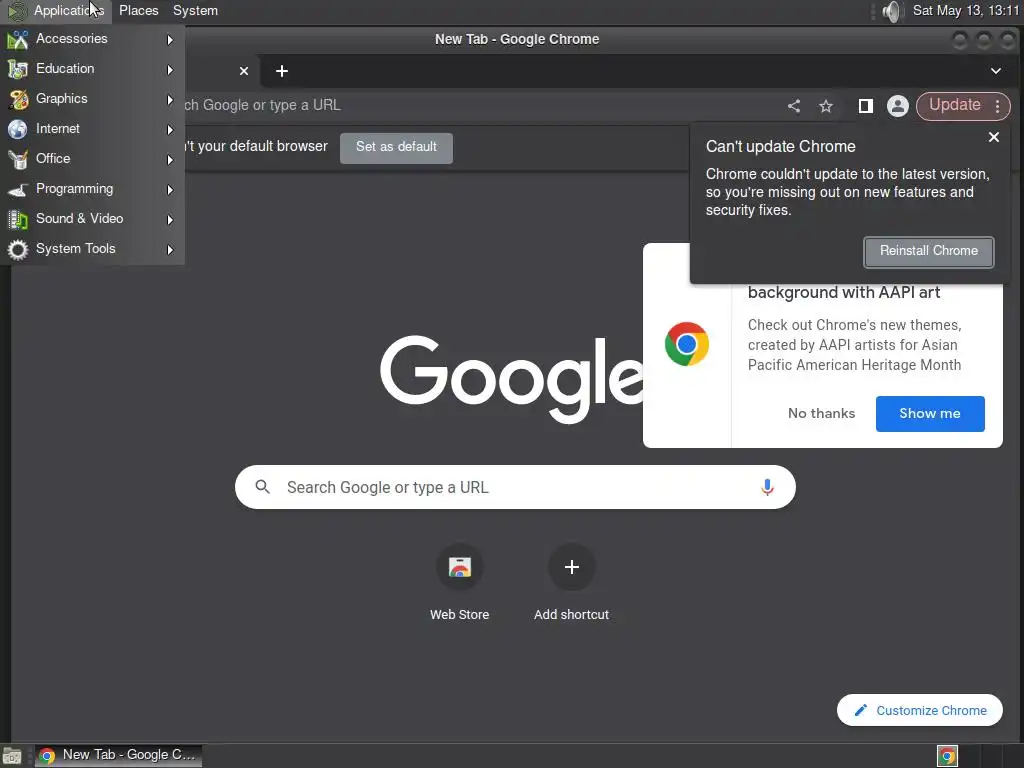
Task: Click the show desktop icon in taskbar
Action: [x=12, y=756]
